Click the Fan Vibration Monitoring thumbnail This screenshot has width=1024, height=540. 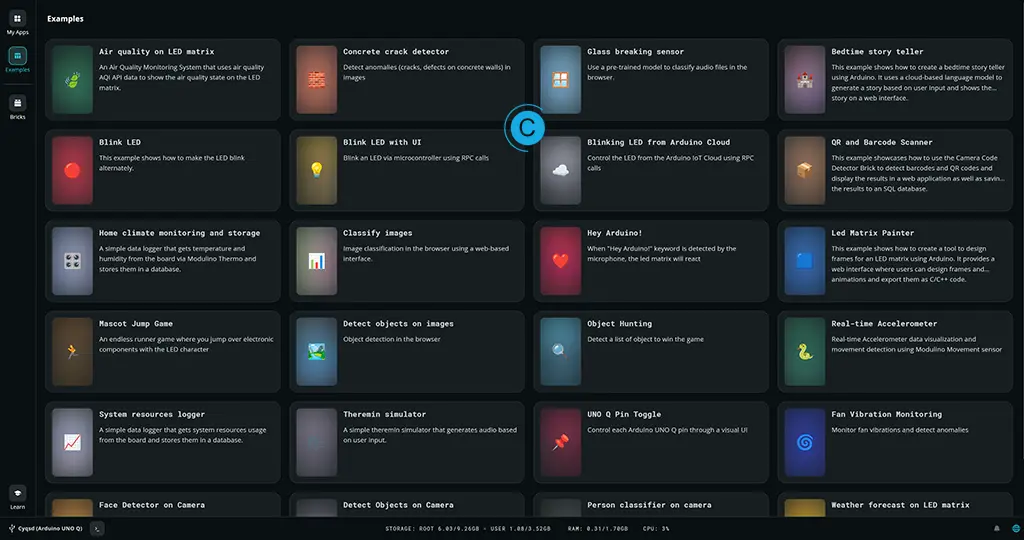tap(804, 442)
